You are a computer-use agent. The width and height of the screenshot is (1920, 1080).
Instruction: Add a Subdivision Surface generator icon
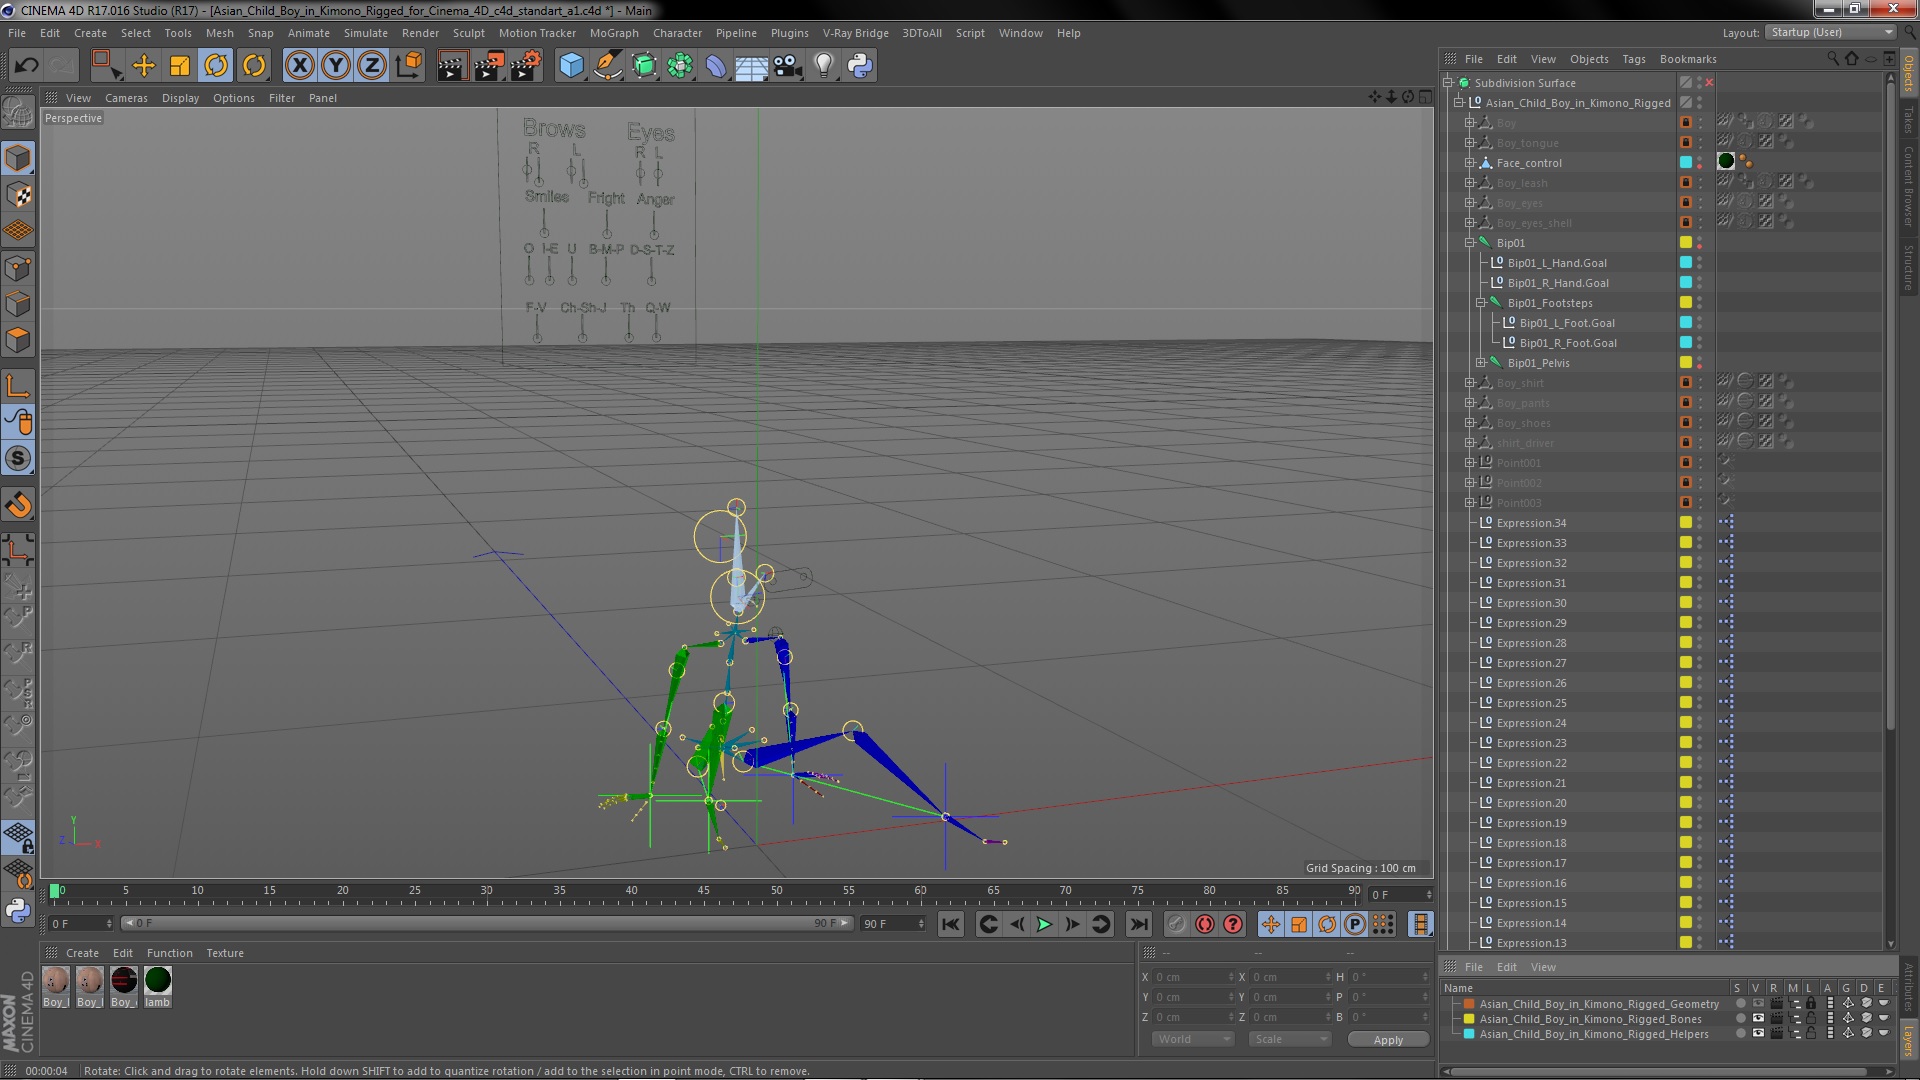coord(644,66)
